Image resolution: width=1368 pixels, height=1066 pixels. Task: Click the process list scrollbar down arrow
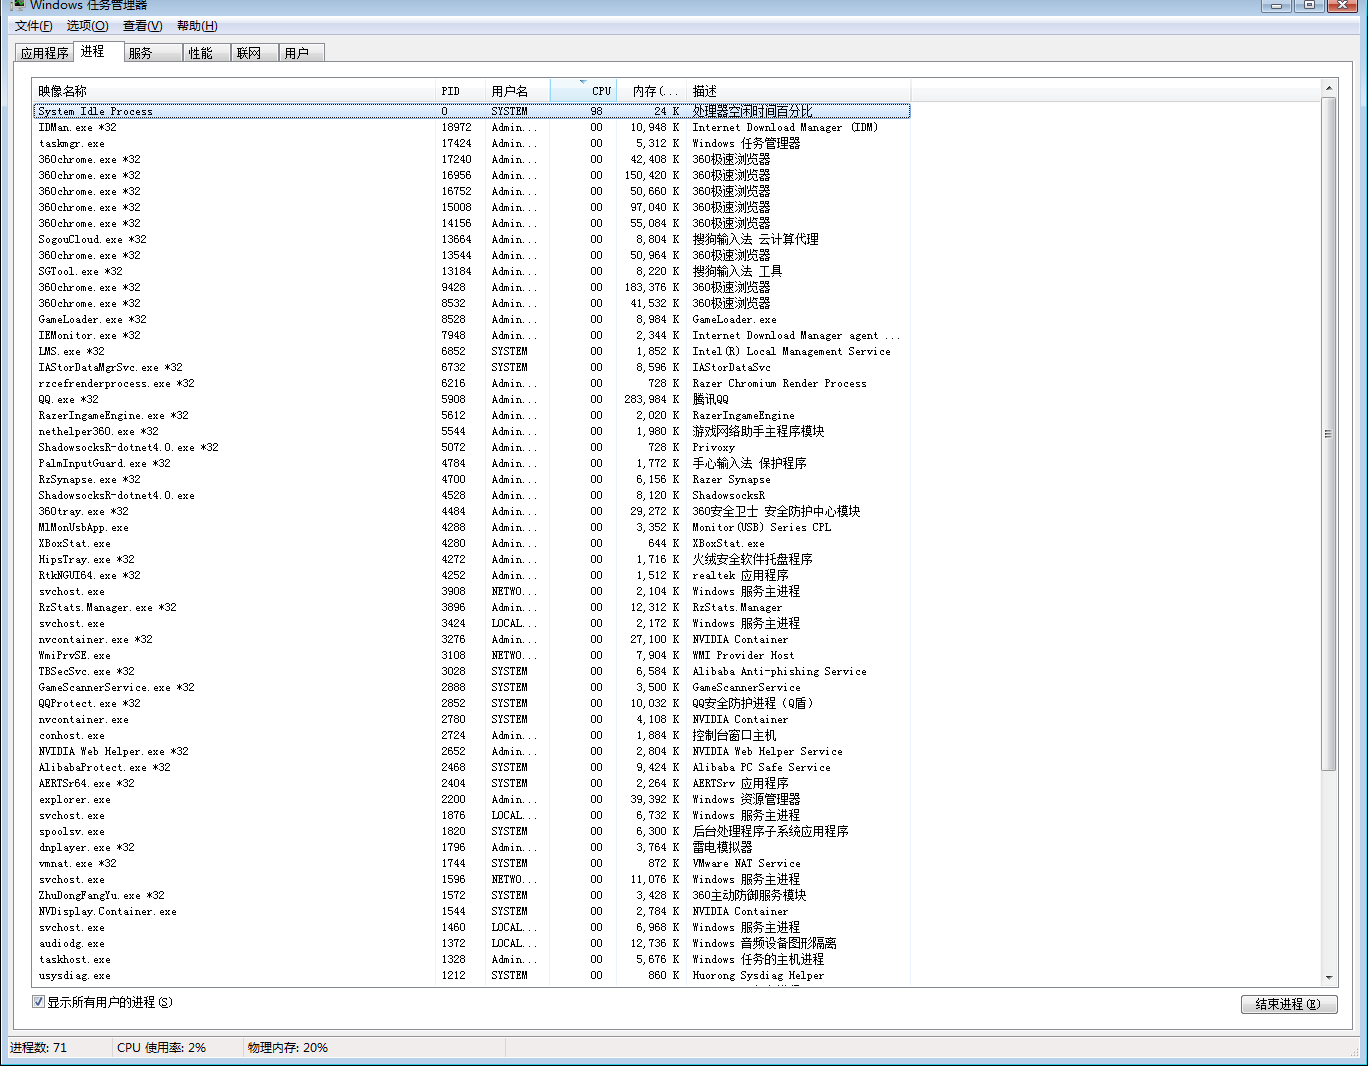pos(1329,977)
